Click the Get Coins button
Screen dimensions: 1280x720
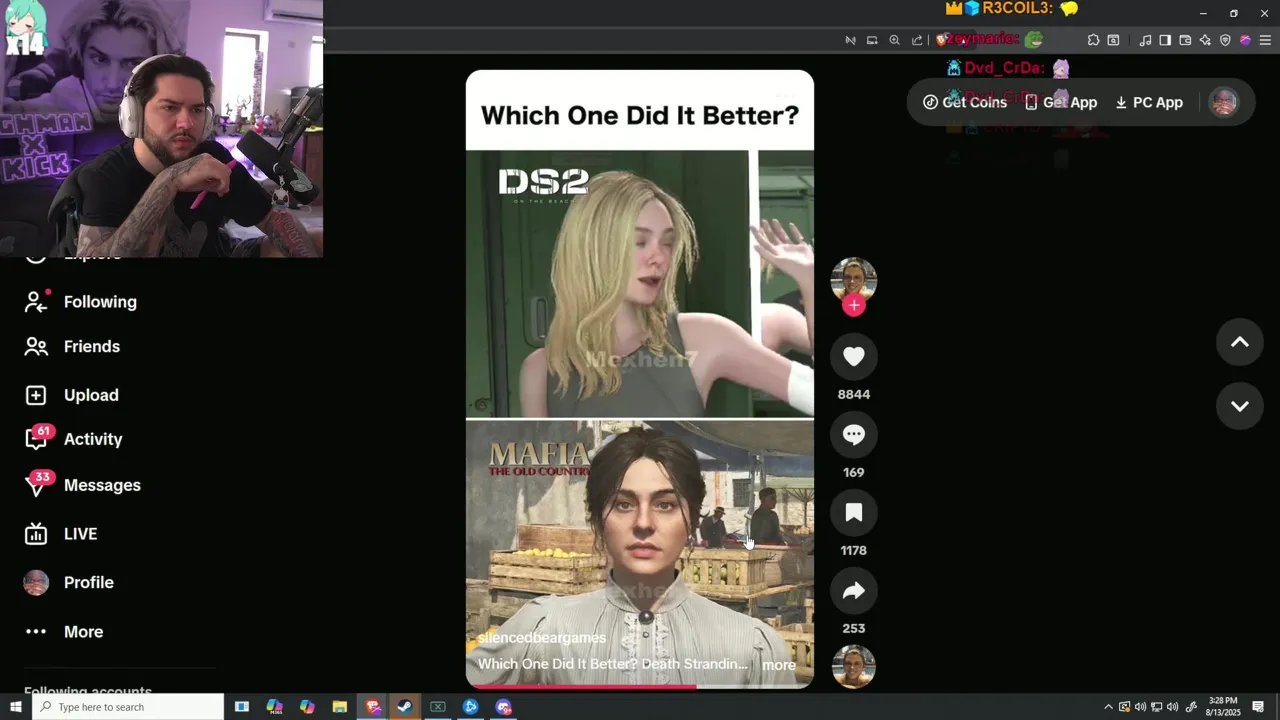click(965, 103)
